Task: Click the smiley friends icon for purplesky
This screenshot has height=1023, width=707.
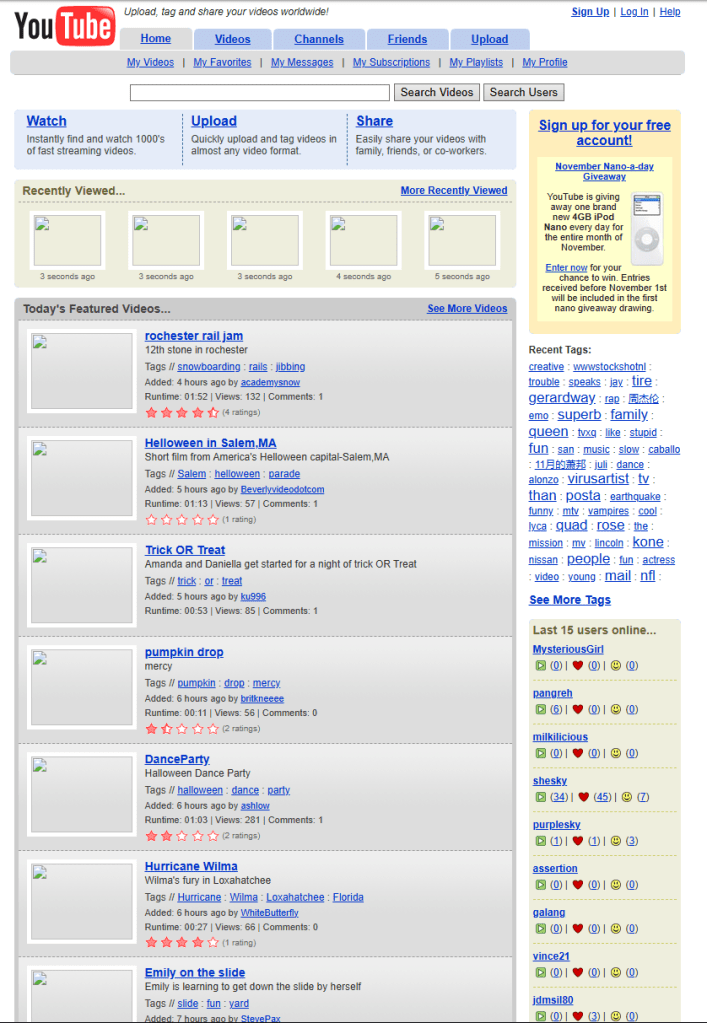Action: pyautogui.click(x=617, y=841)
